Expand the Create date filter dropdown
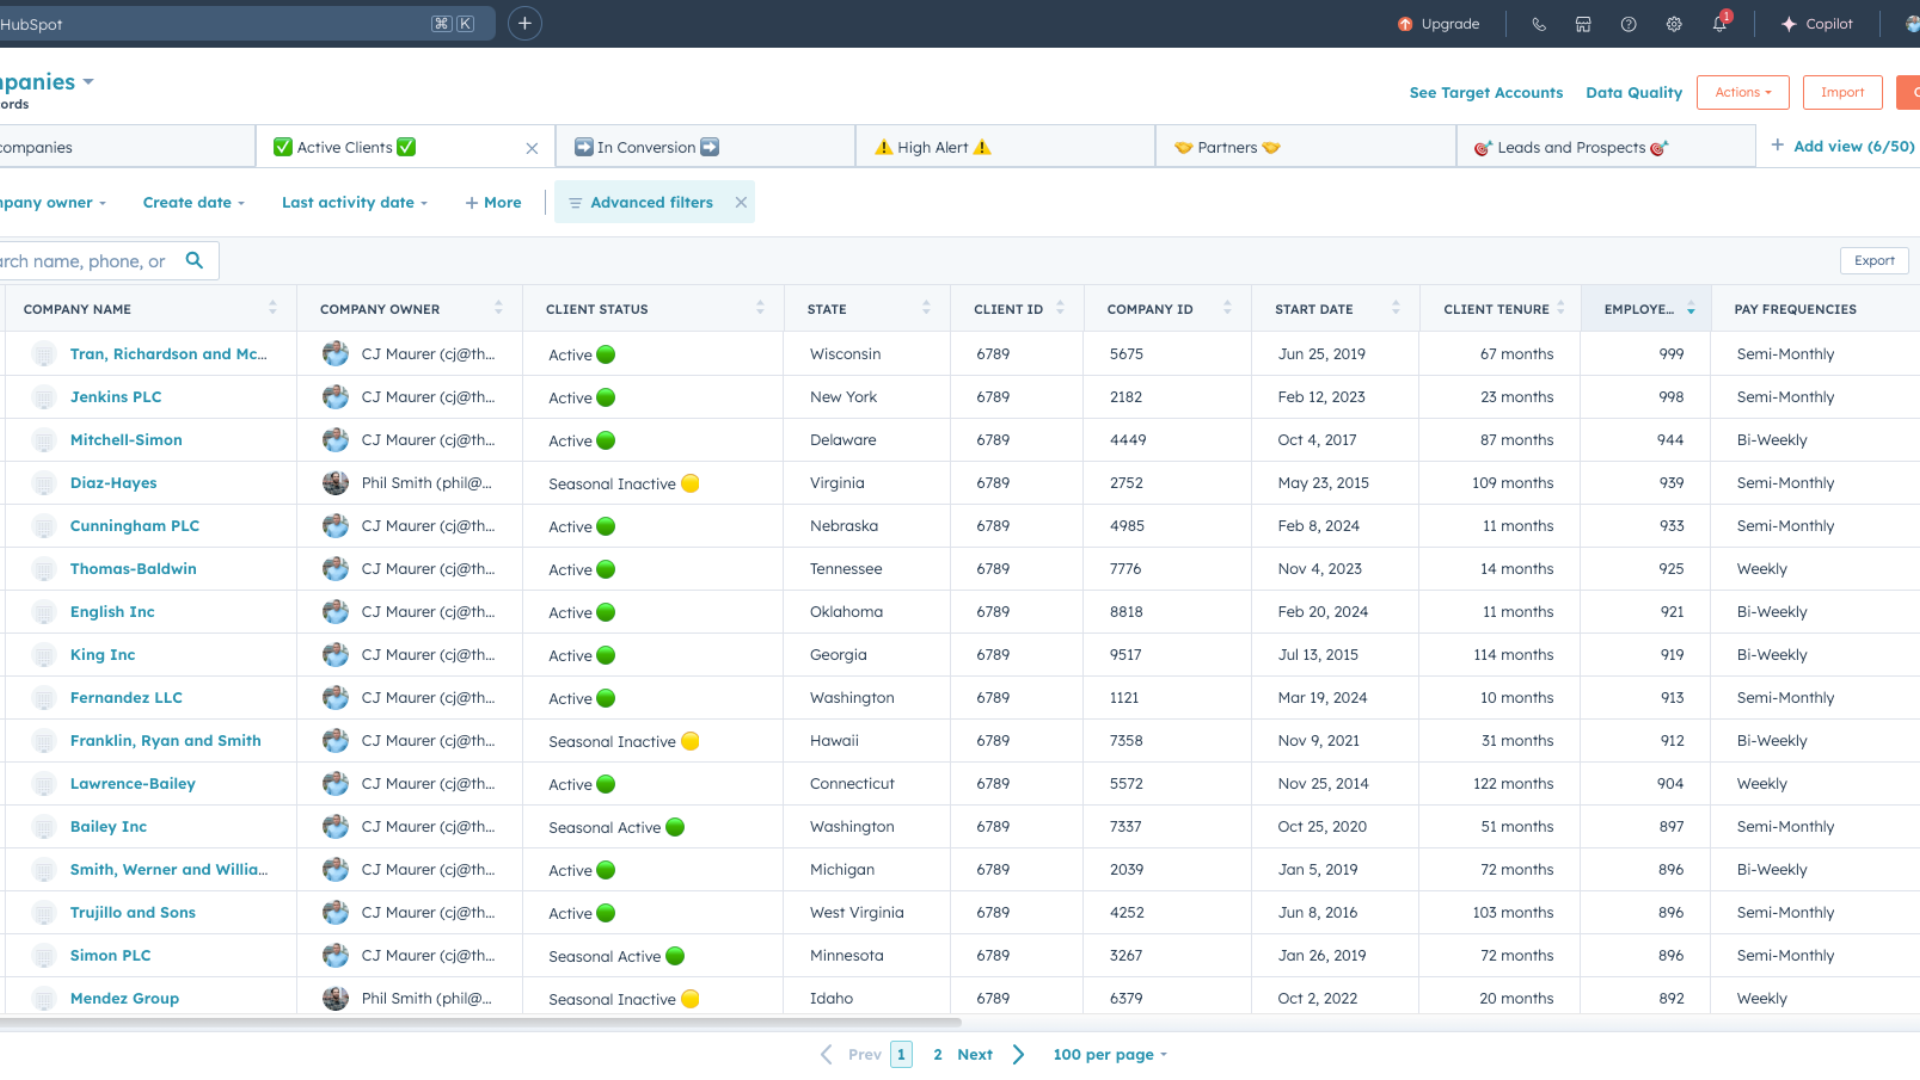The image size is (1920, 1080). pos(193,202)
